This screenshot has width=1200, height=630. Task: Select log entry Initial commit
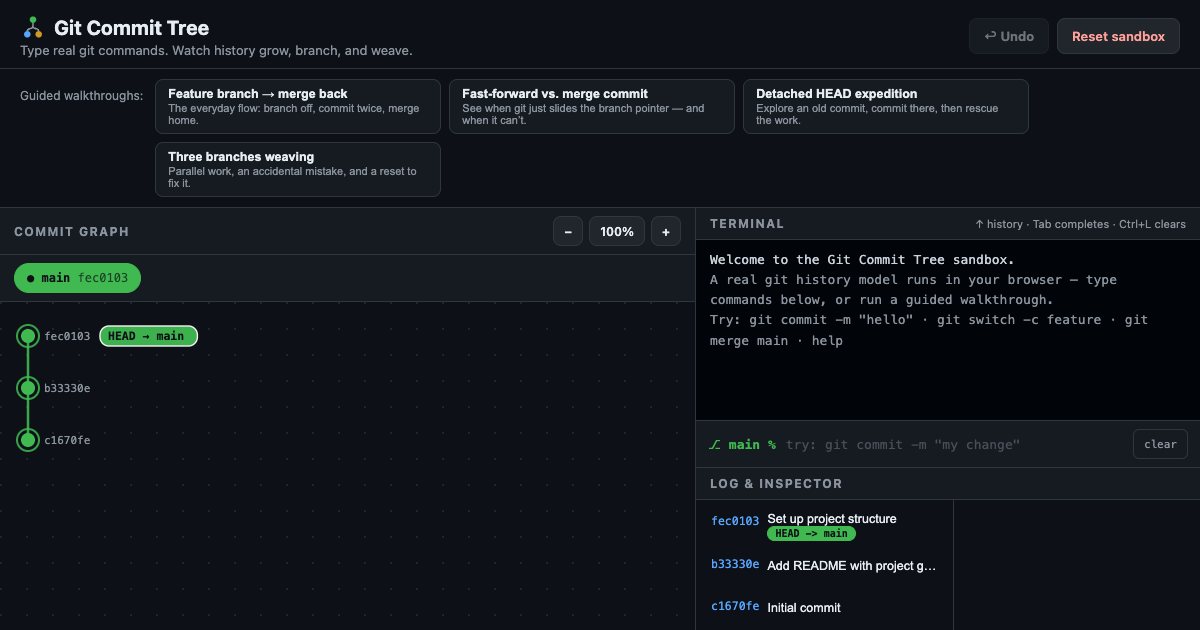point(824,607)
